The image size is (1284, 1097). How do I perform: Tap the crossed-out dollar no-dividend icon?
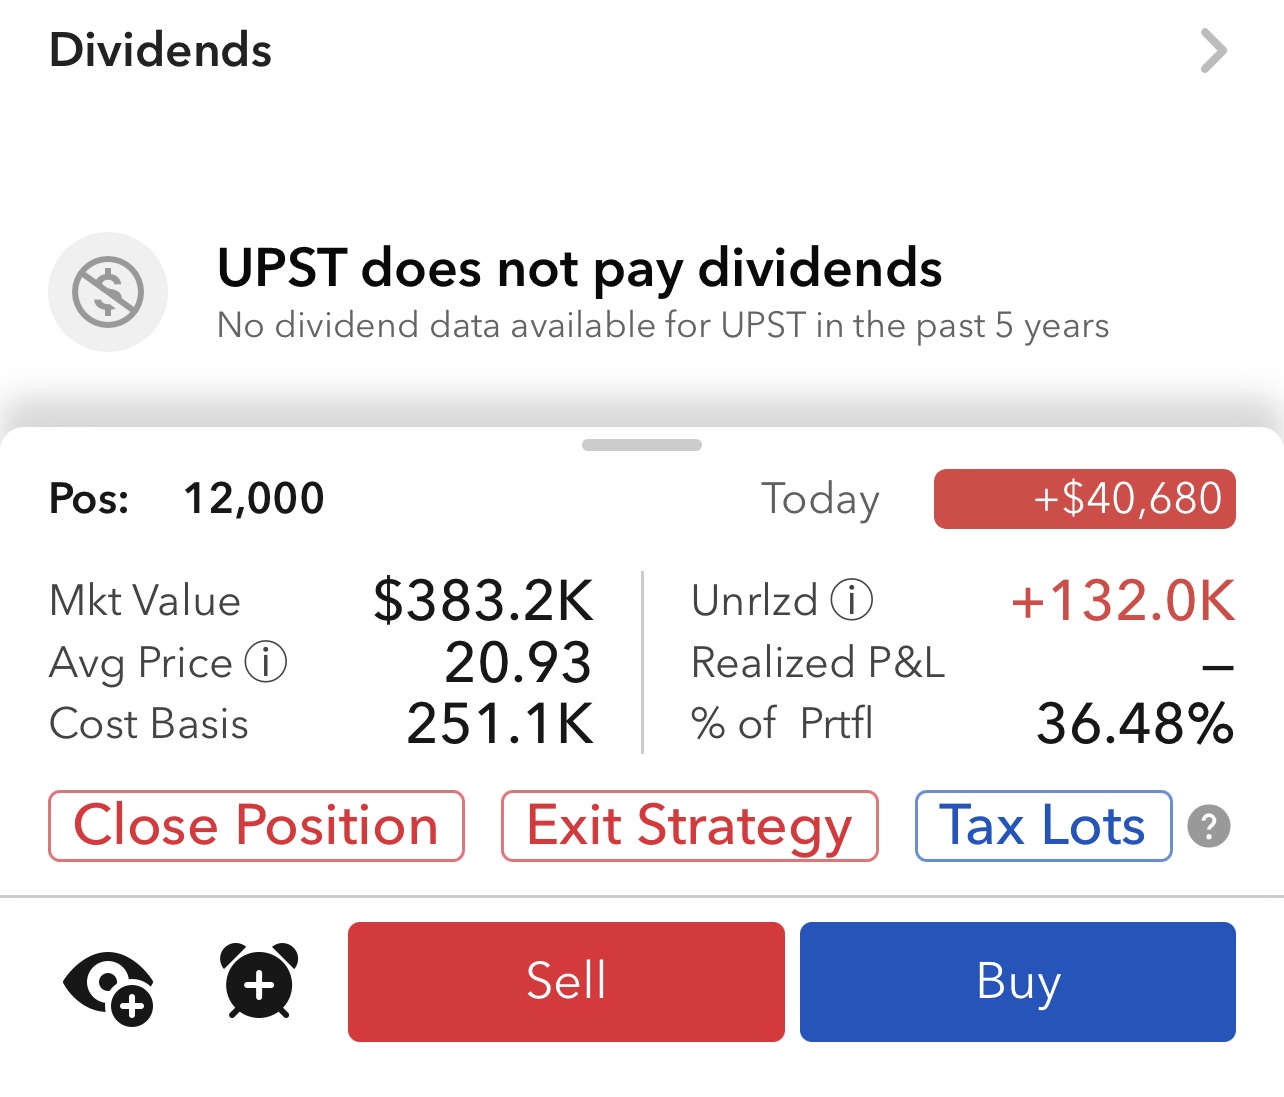(x=108, y=292)
